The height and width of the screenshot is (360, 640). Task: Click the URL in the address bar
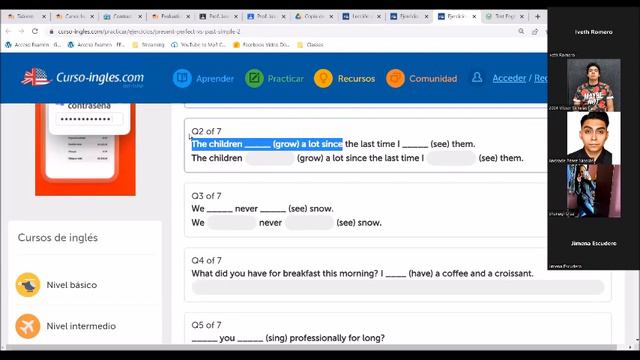click(x=149, y=31)
